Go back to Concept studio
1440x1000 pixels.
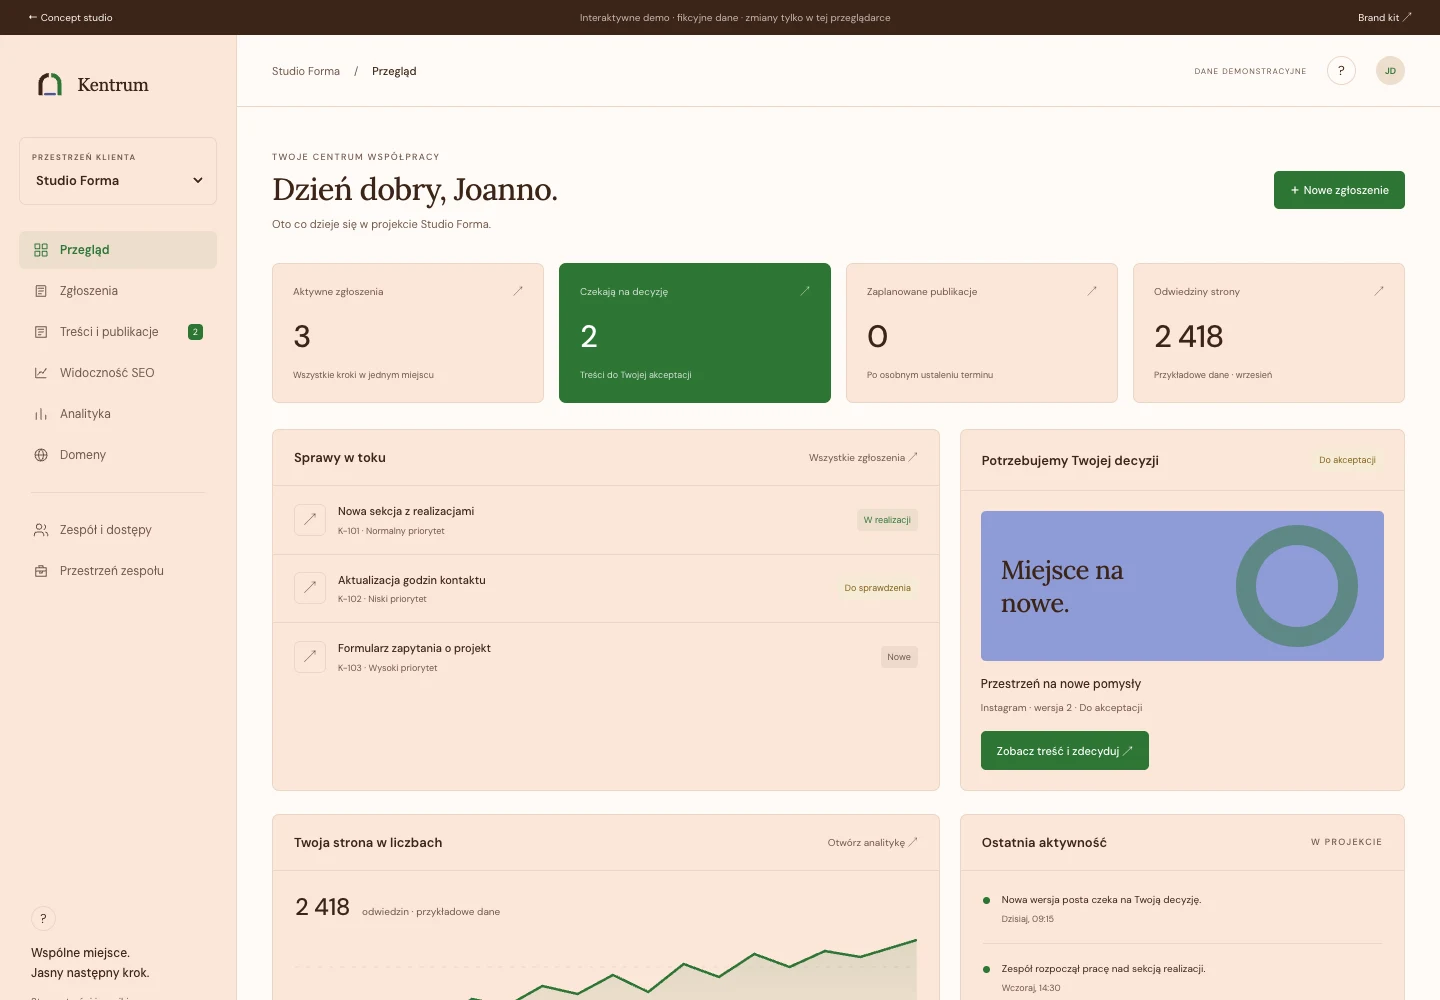[x=70, y=17]
